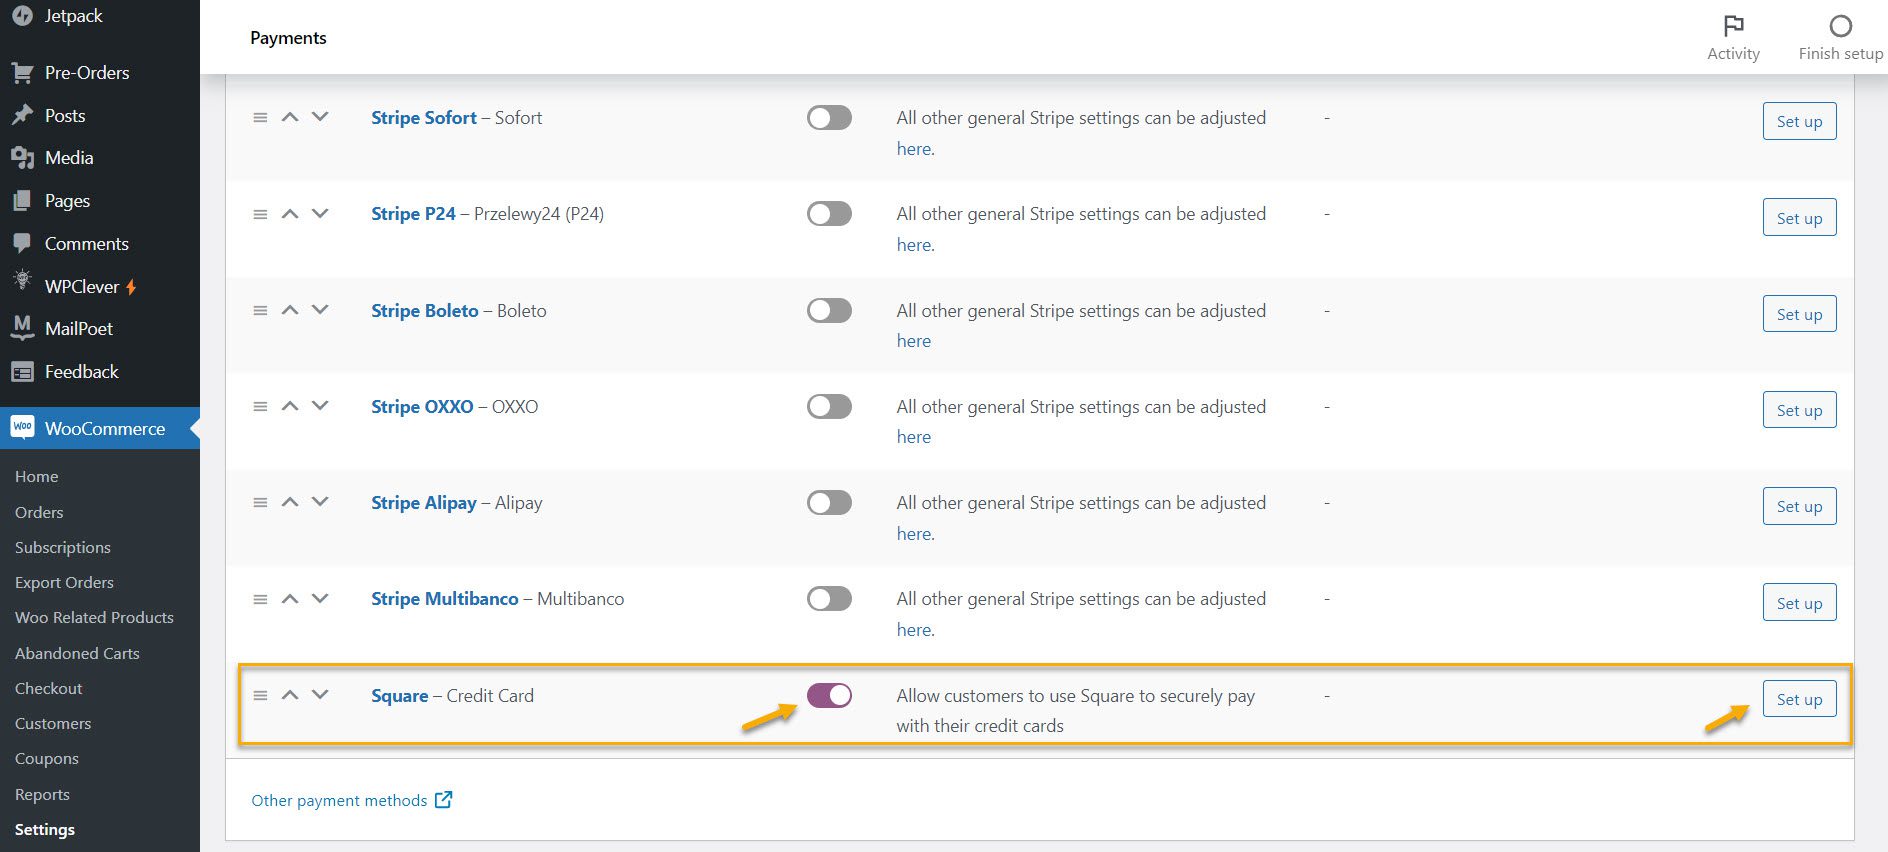
Task: Click the Comments bubble icon
Action: pyautogui.click(x=22, y=243)
